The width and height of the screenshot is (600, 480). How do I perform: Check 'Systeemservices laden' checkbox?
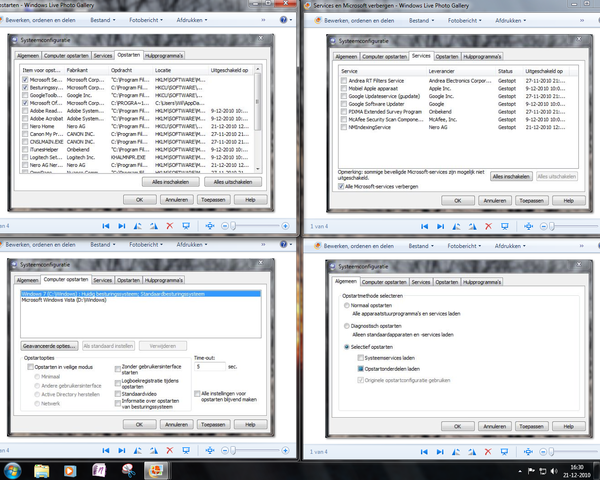coord(360,358)
